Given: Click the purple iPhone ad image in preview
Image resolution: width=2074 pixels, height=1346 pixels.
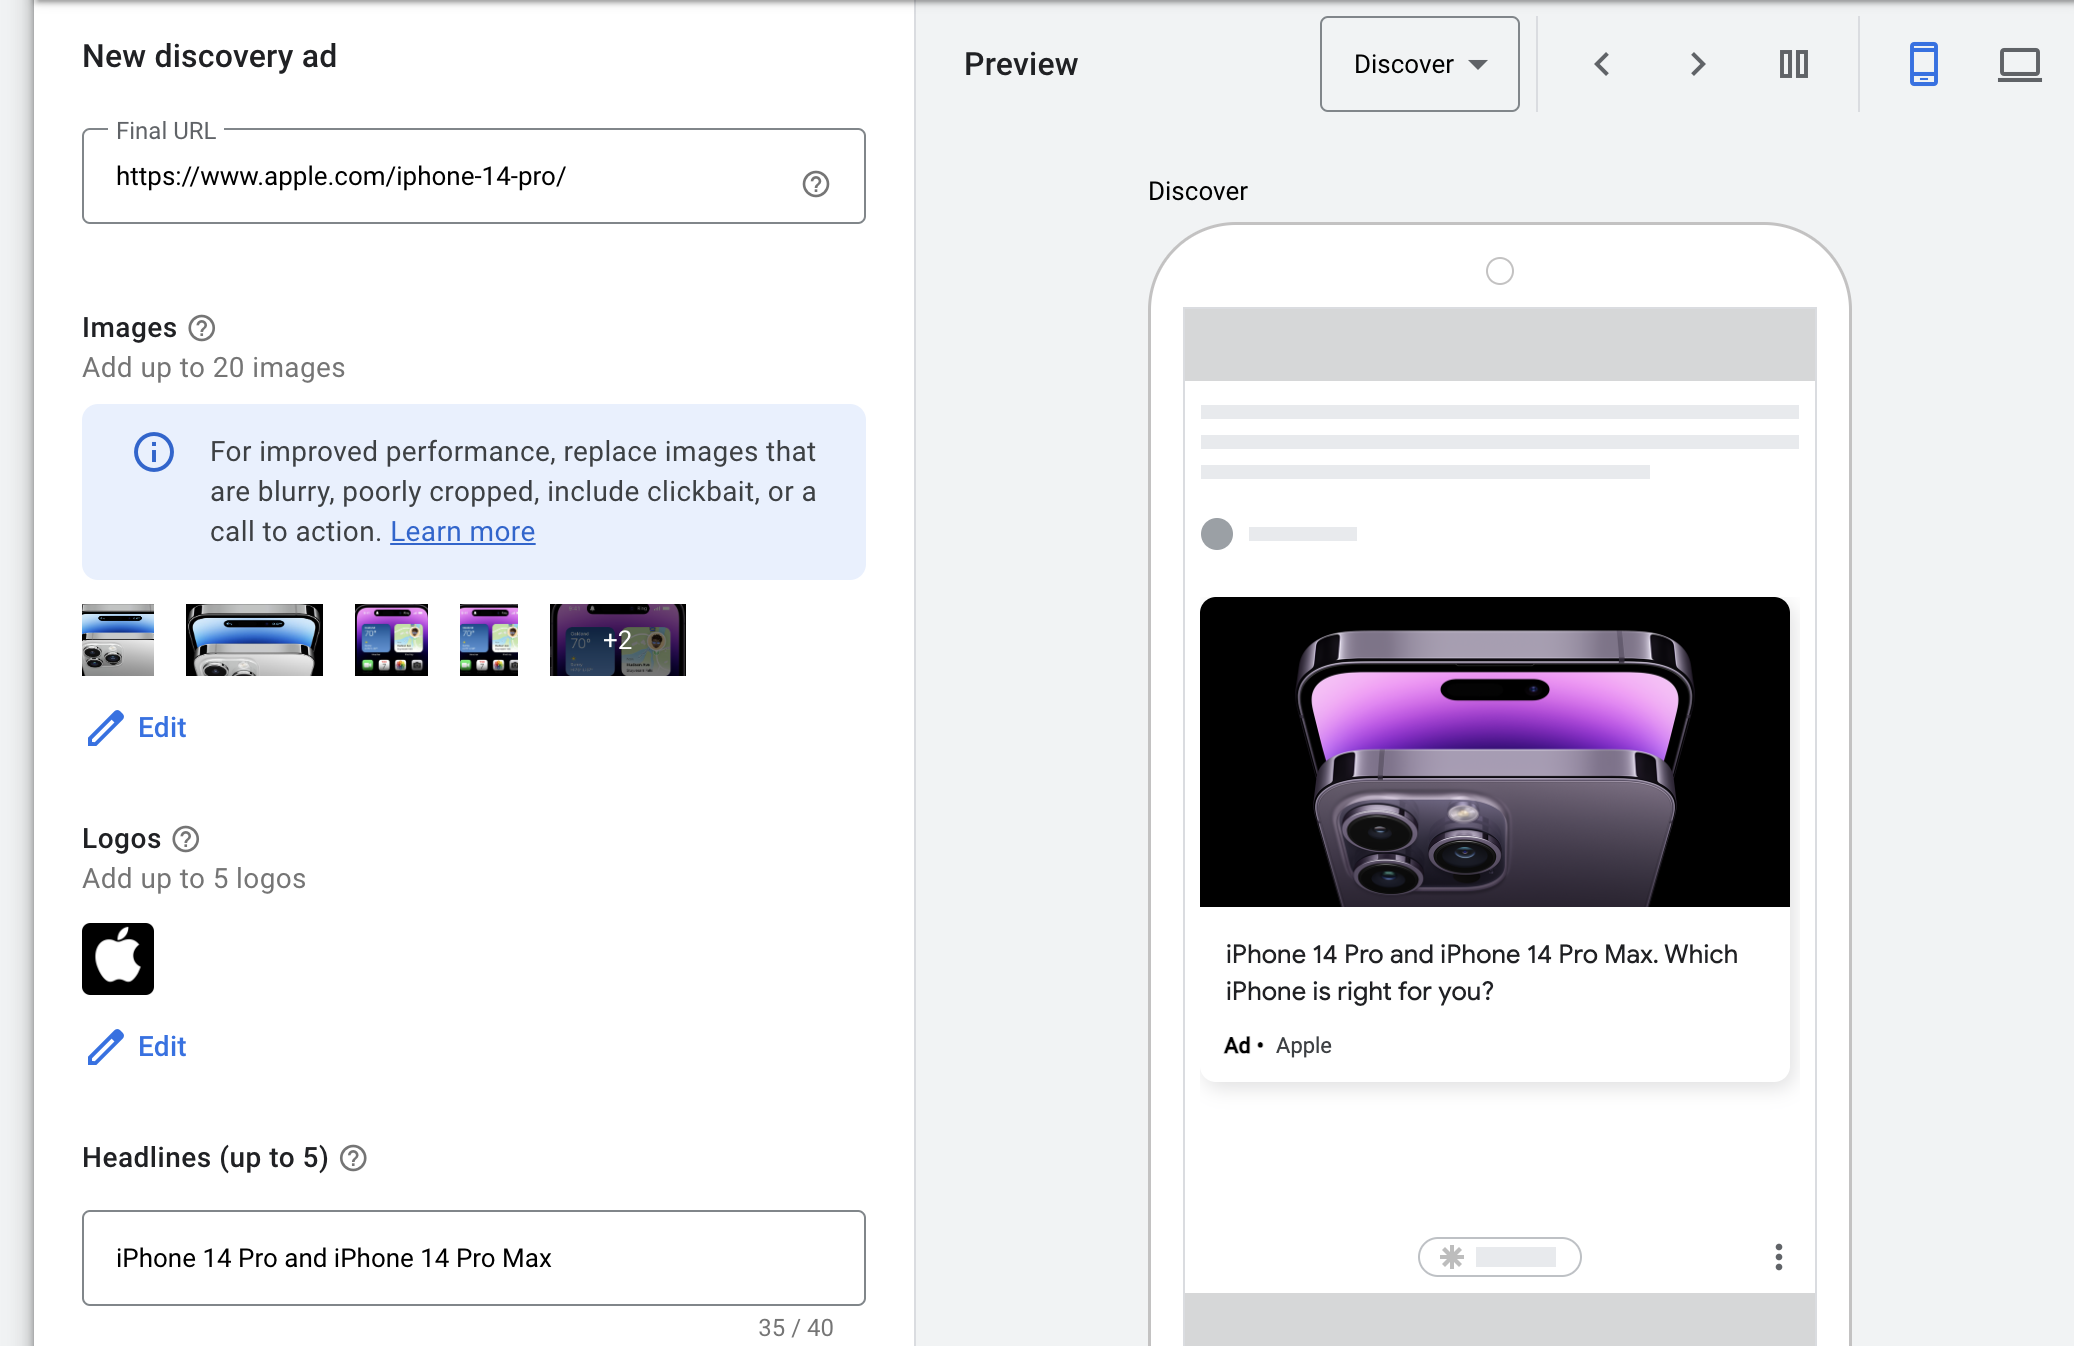Looking at the screenshot, I should [x=1495, y=752].
